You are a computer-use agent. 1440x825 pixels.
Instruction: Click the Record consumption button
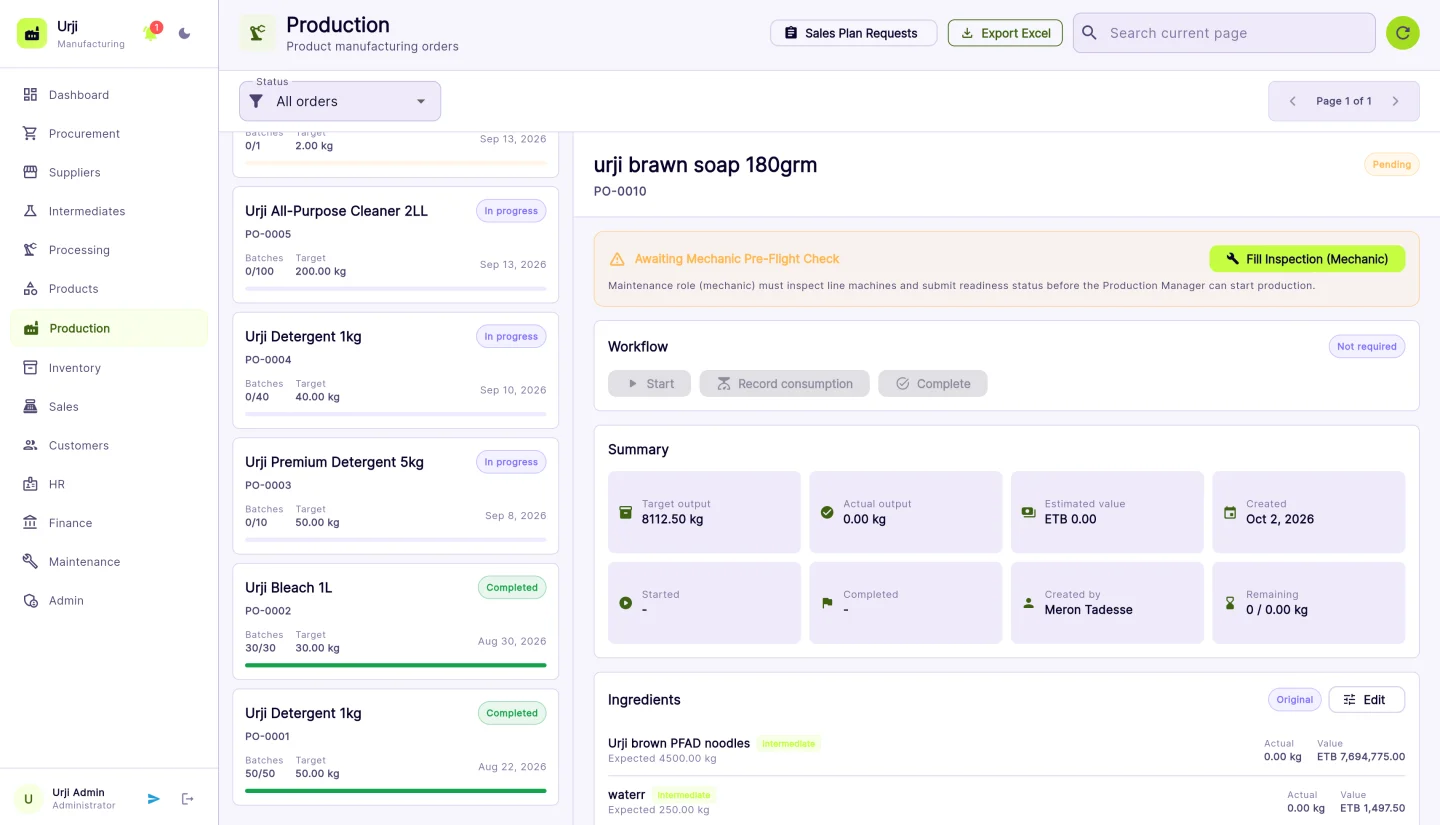(784, 384)
